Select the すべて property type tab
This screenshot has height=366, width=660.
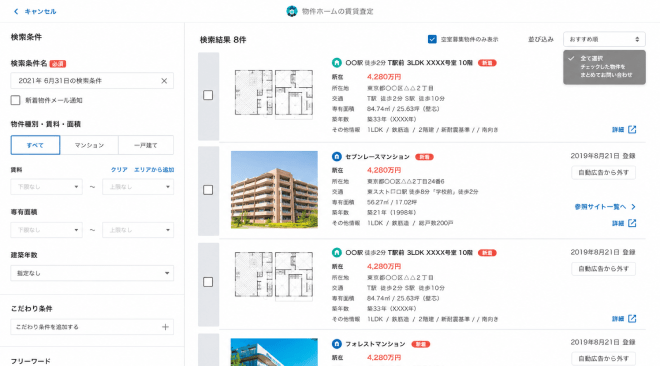(35, 145)
